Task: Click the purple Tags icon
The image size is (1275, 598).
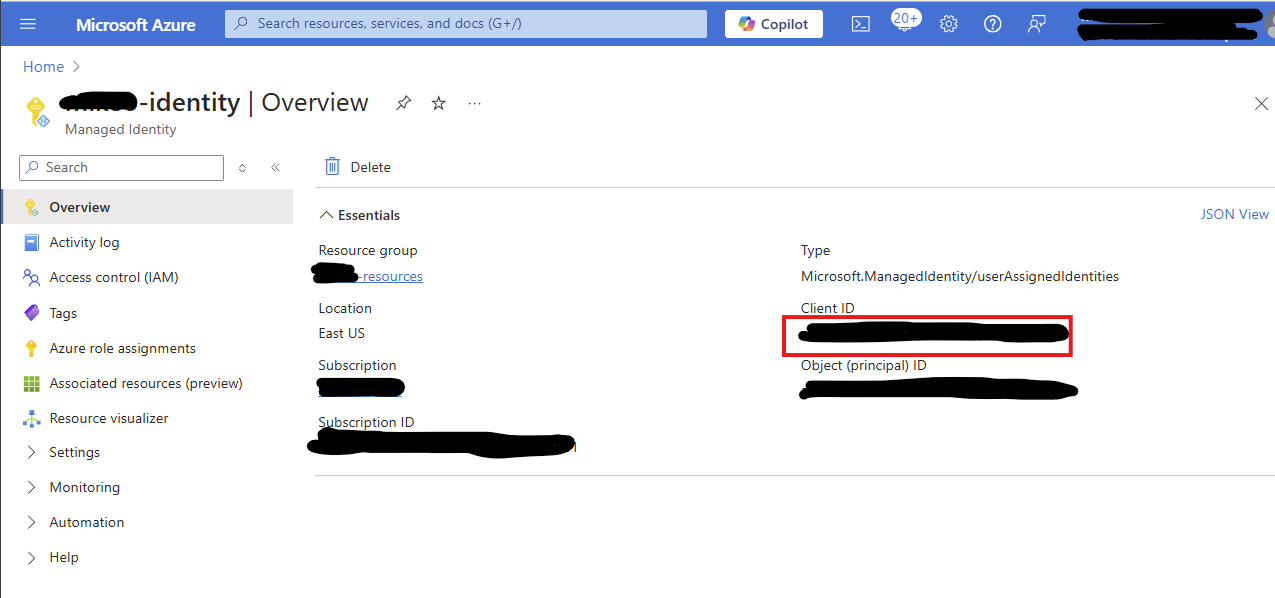Action: point(31,313)
